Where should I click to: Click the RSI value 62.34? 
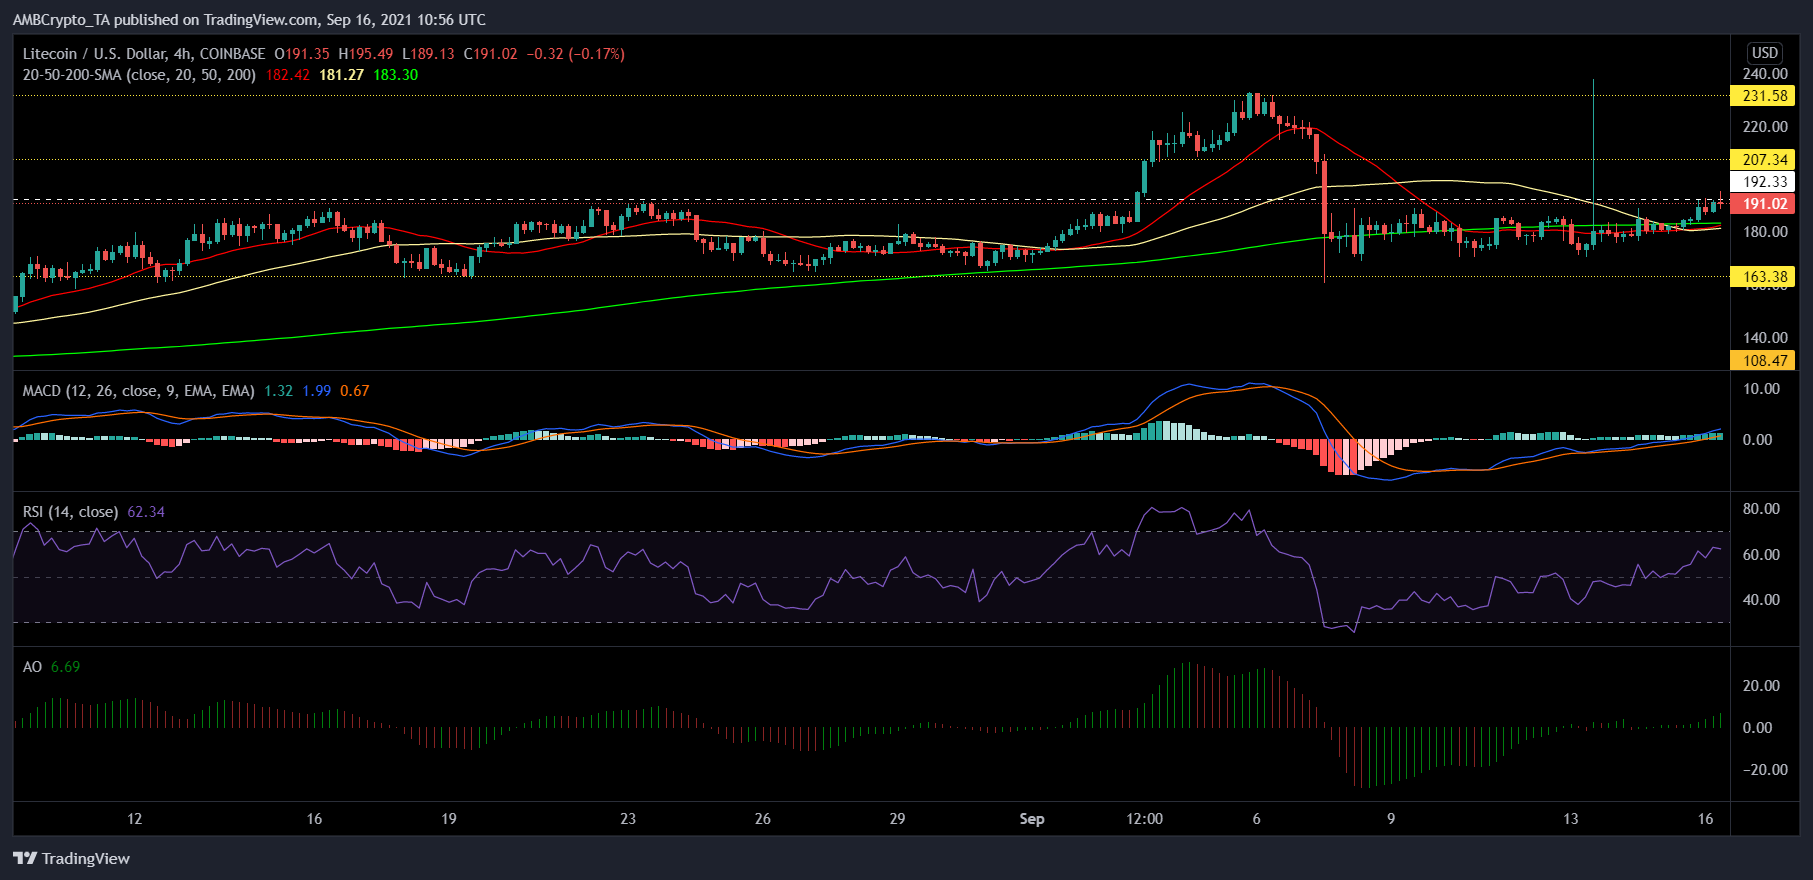pyautogui.click(x=146, y=512)
